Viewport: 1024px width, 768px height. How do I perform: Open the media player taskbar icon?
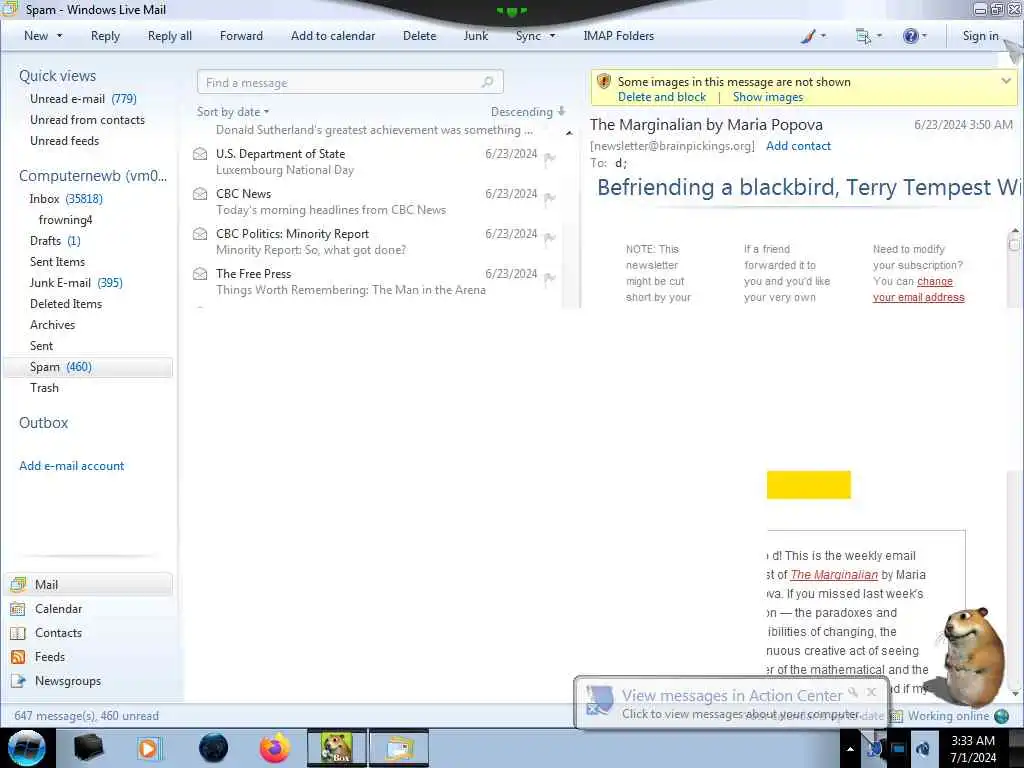[x=149, y=748]
